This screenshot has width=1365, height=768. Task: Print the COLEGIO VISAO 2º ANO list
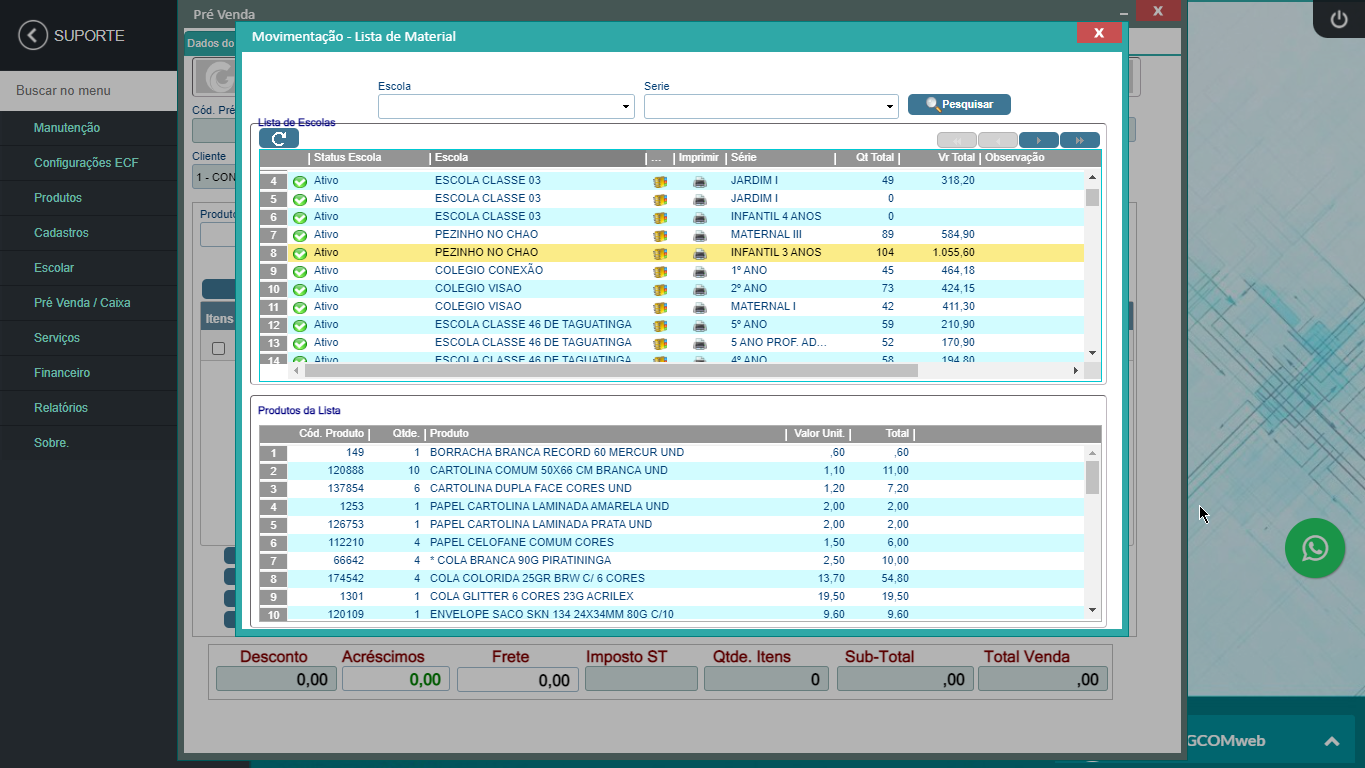[700, 289]
